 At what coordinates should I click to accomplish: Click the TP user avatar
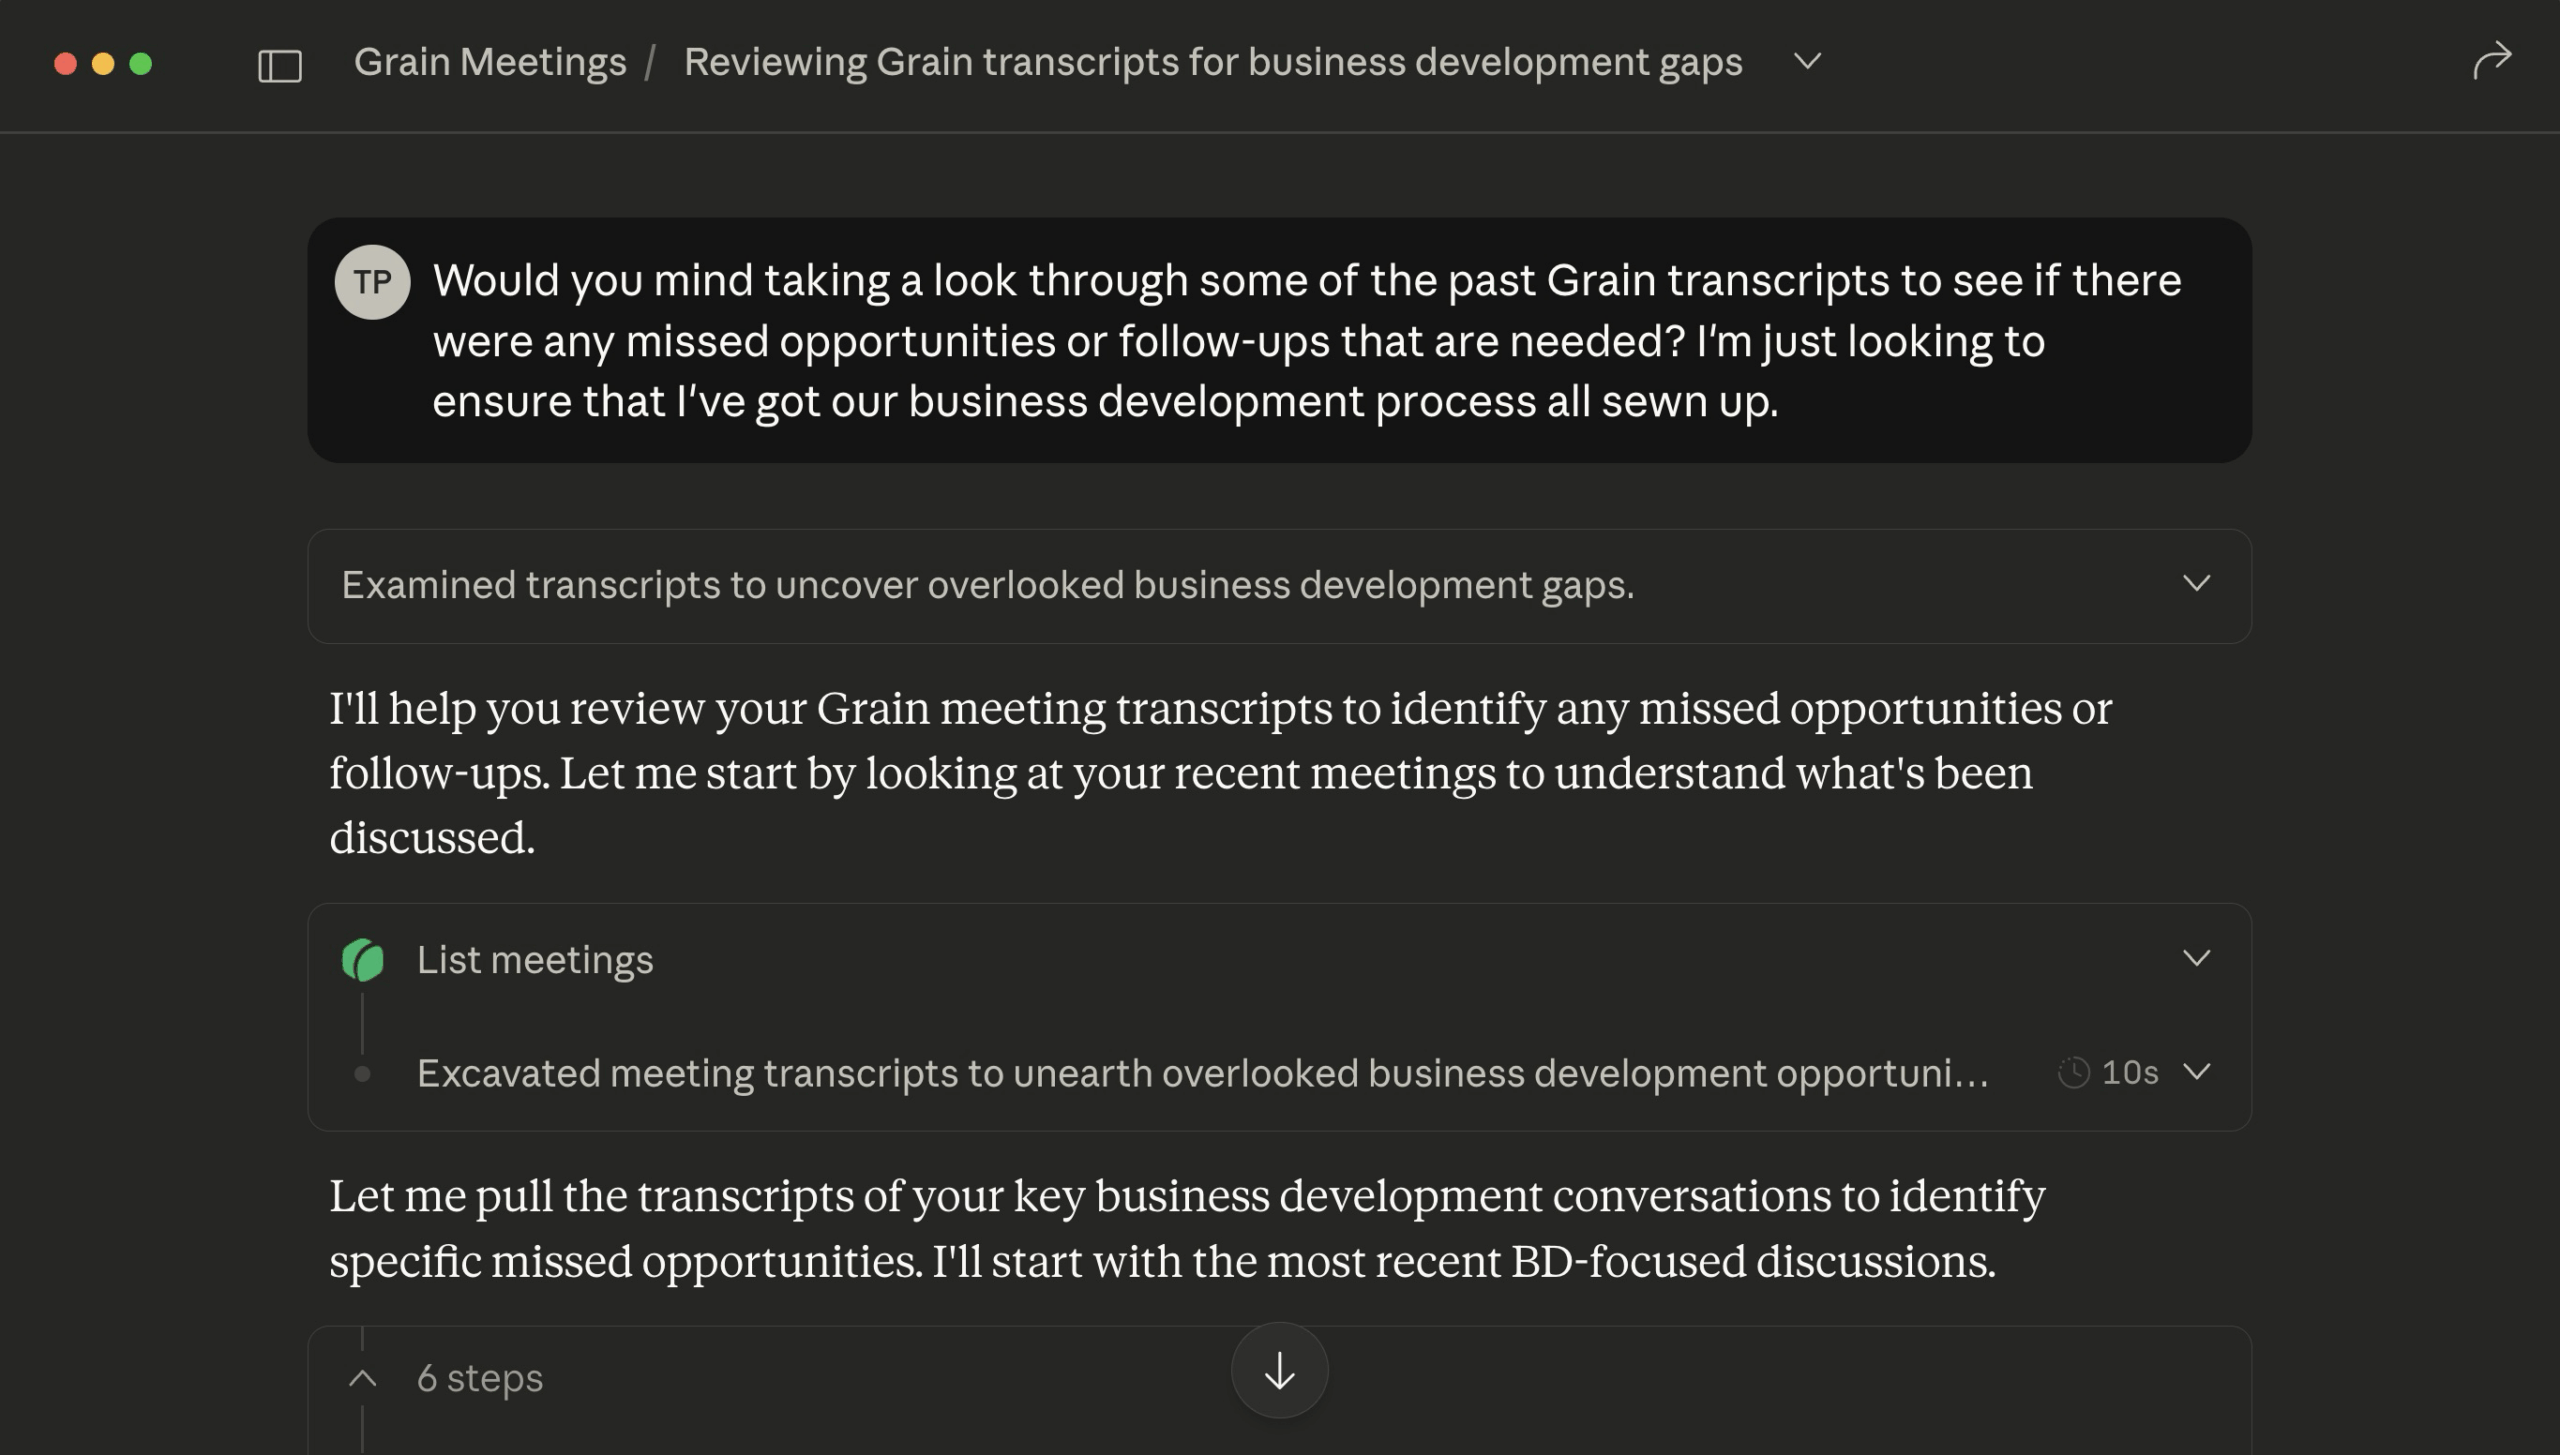click(x=372, y=282)
